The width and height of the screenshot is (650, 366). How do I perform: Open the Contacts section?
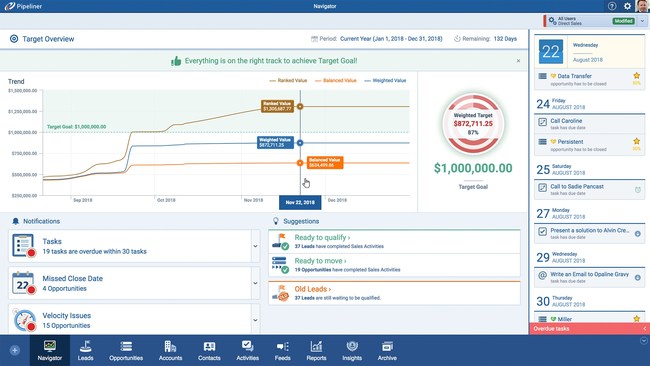209,350
